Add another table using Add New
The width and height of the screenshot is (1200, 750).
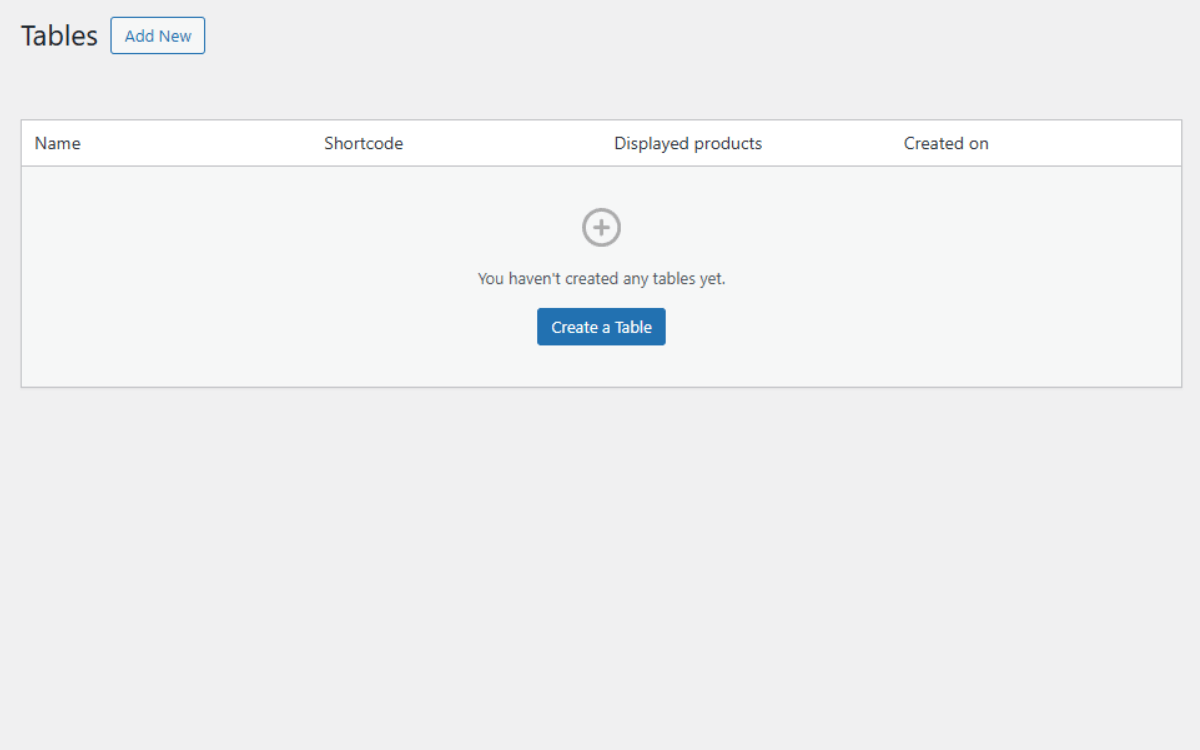157,35
